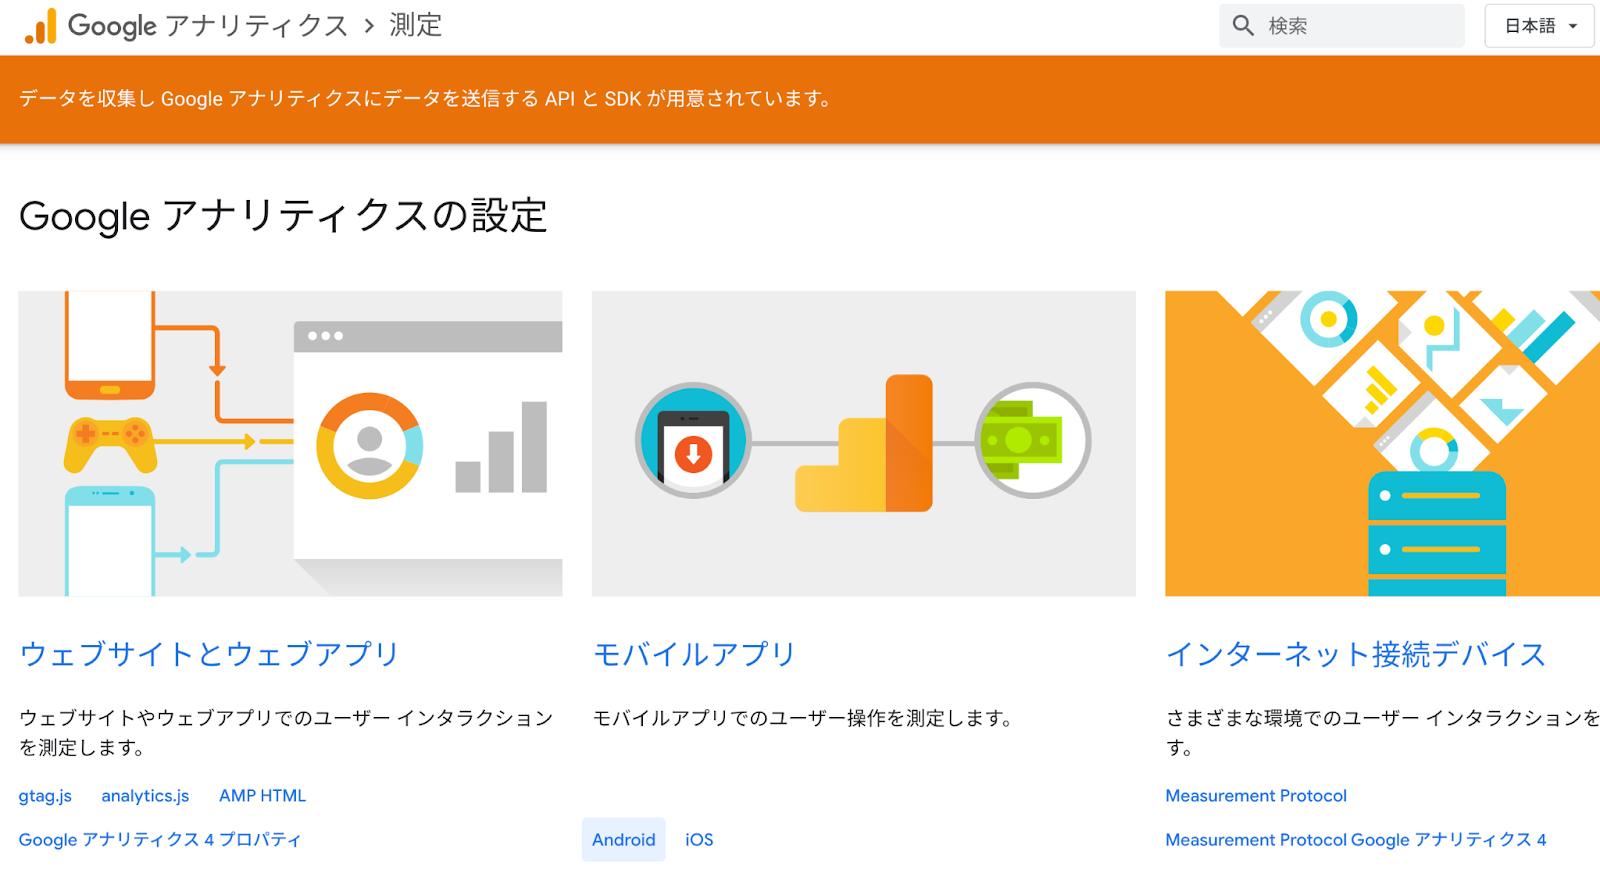The height and width of the screenshot is (884, 1600).
Task: Click the Google アナリティクスの設定 heading
Action: (x=283, y=216)
